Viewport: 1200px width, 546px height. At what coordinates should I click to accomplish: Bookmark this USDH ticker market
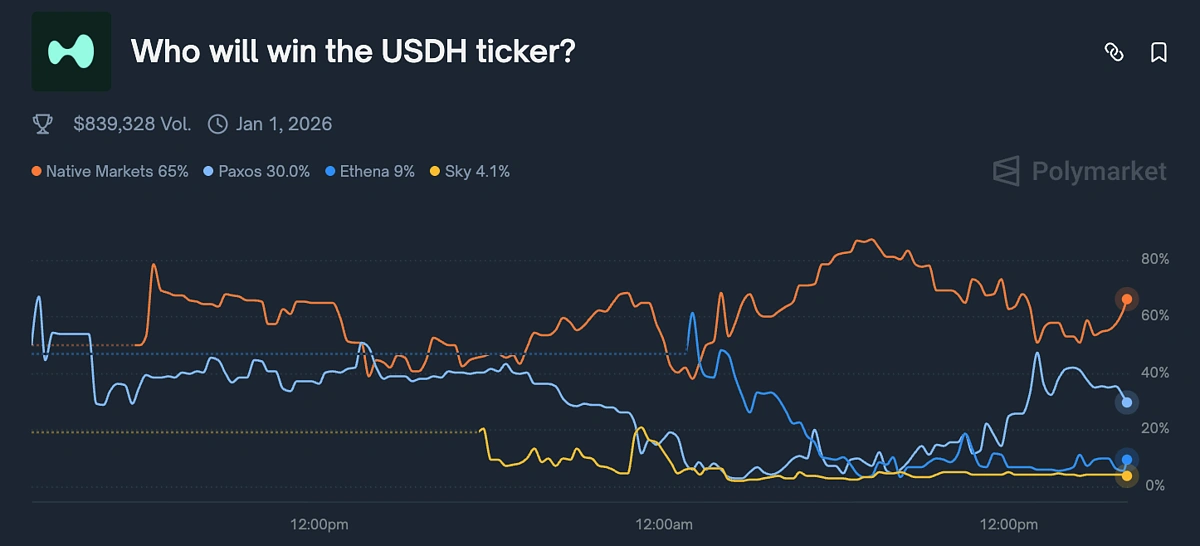click(1158, 52)
